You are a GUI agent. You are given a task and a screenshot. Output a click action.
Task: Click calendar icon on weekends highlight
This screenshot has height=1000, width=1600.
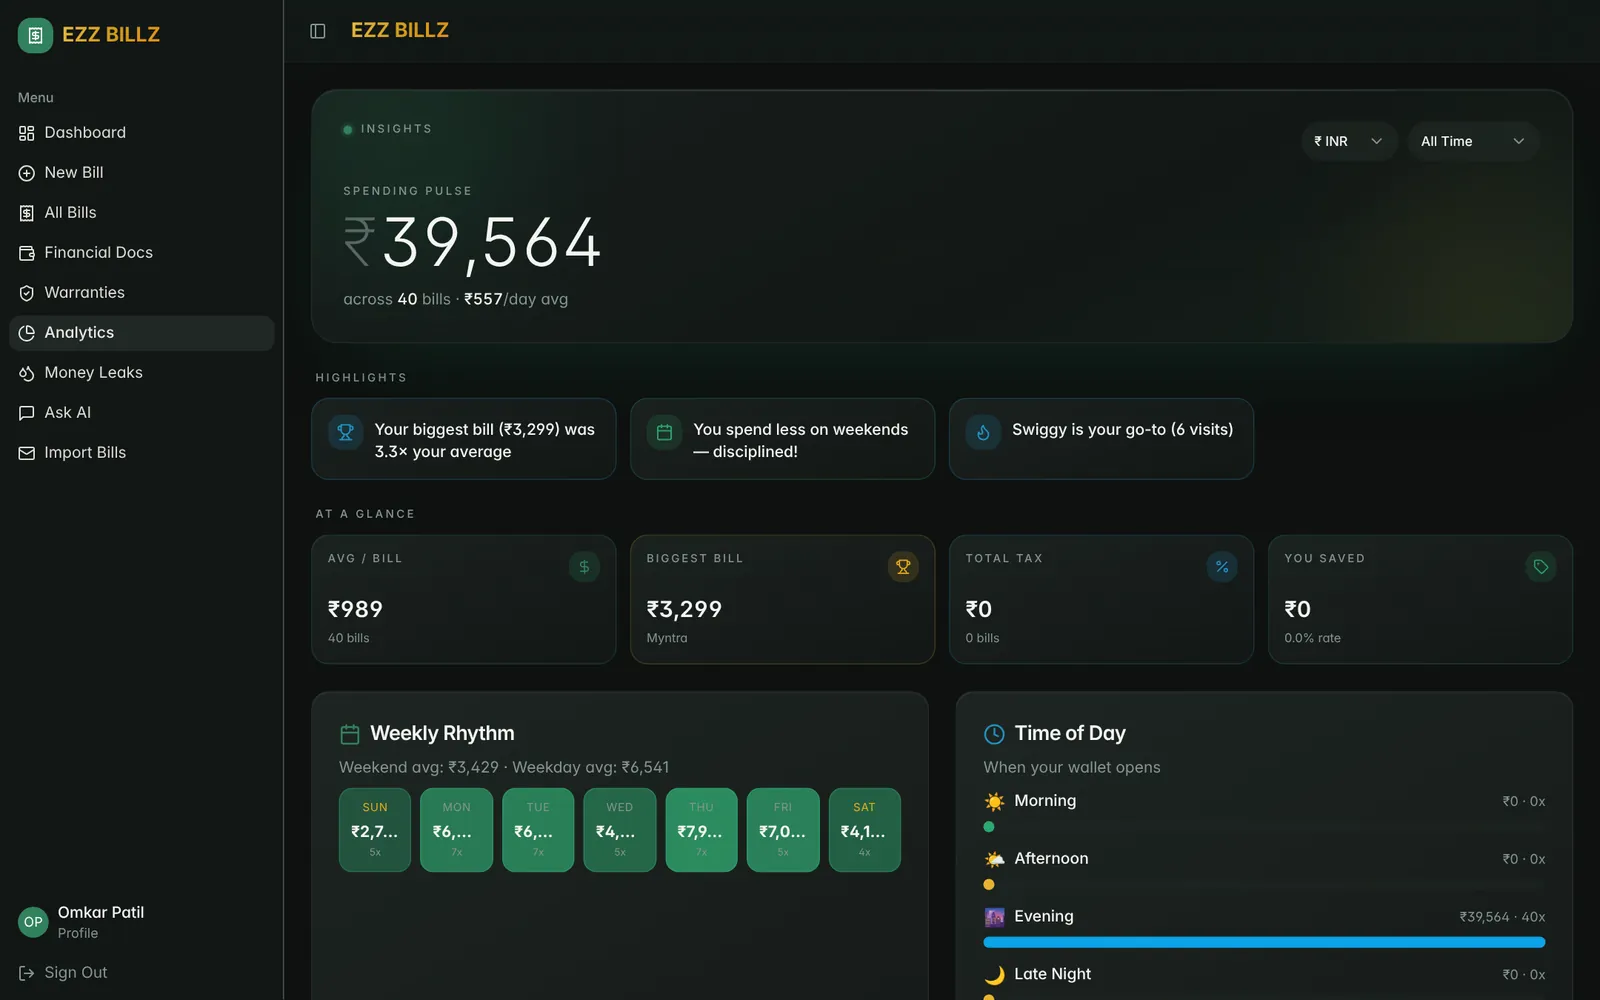pos(664,432)
